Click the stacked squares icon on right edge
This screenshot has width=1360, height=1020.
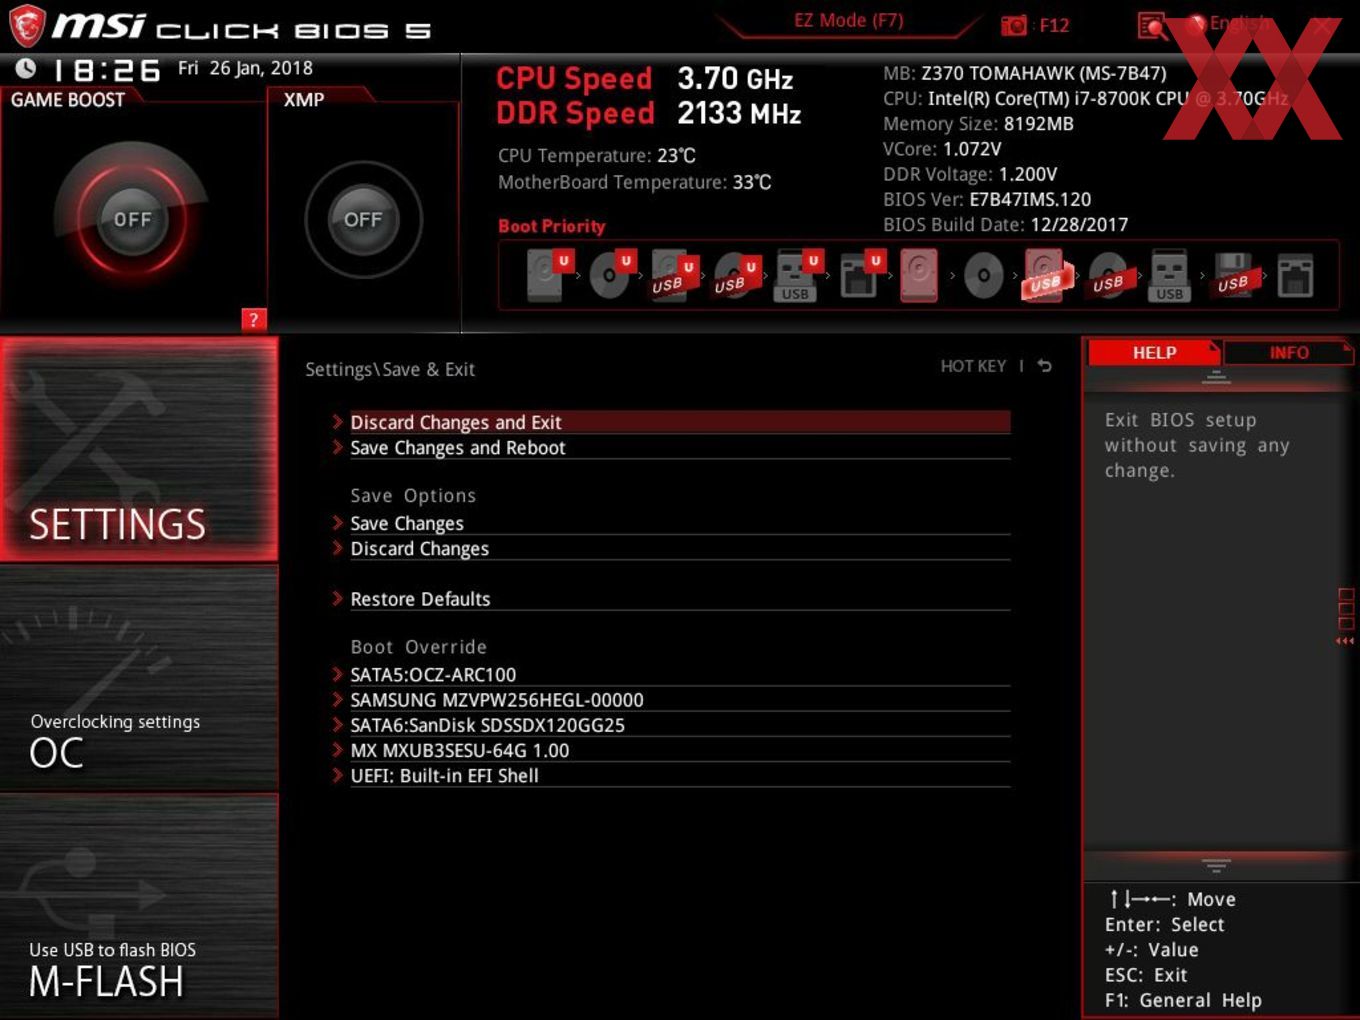coord(1345,609)
